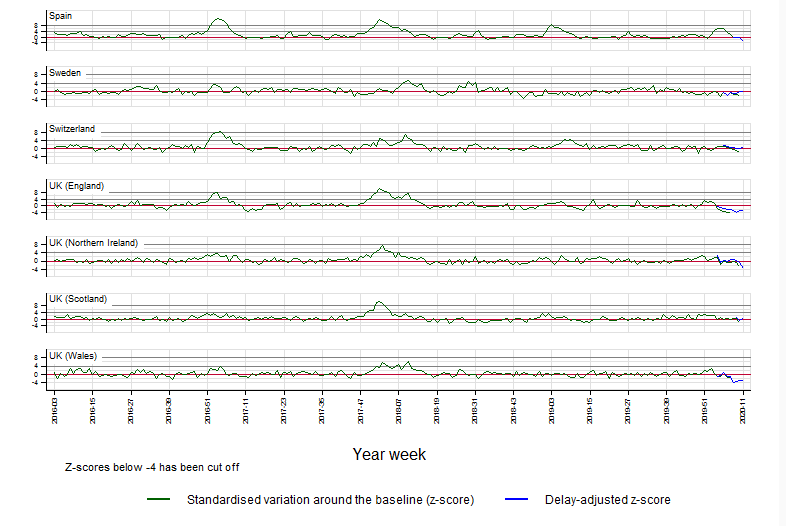
Task: Select 'Standardised variation around the baseline' legend text
Action: (330, 499)
